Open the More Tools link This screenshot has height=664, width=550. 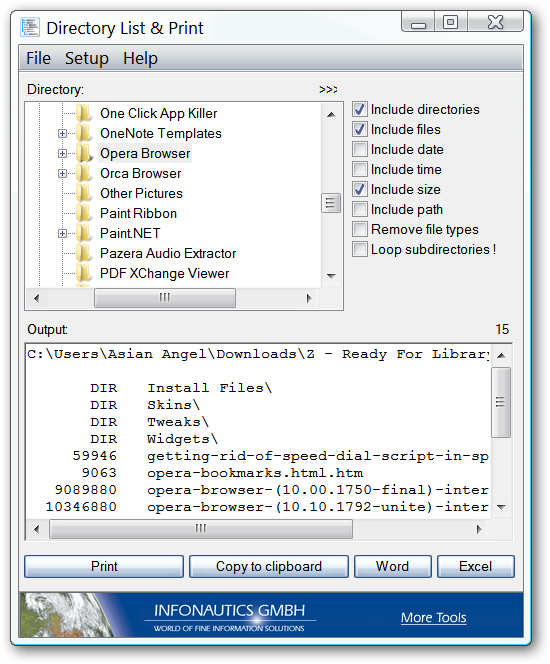tap(434, 617)
